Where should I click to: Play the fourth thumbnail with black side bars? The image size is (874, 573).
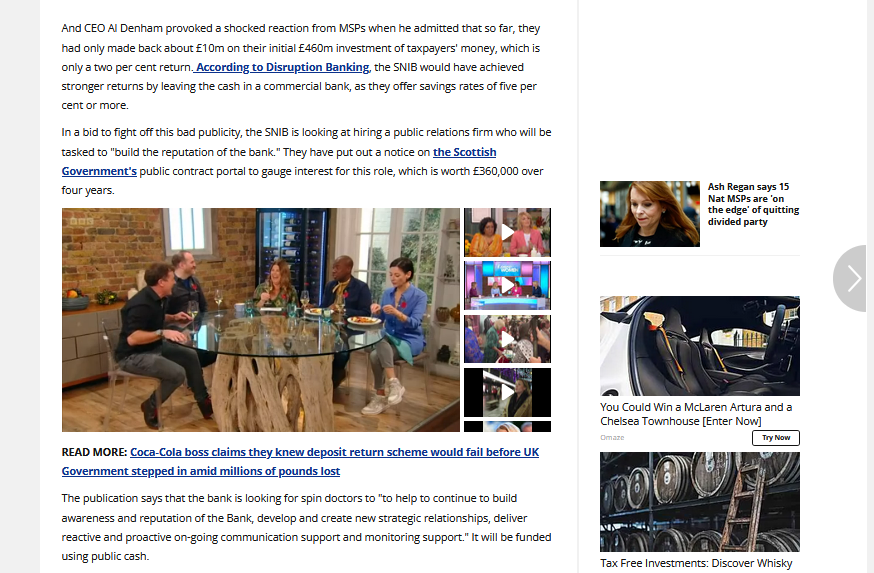(x=507, y=392)
